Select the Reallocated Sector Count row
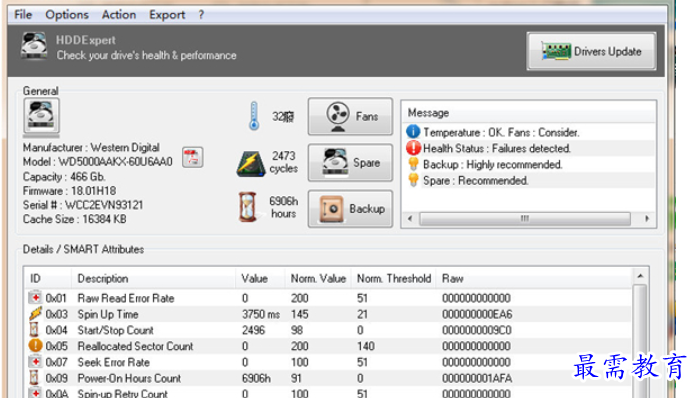The image size is (695, 398). pyautogui.click(x=329, y=346)
